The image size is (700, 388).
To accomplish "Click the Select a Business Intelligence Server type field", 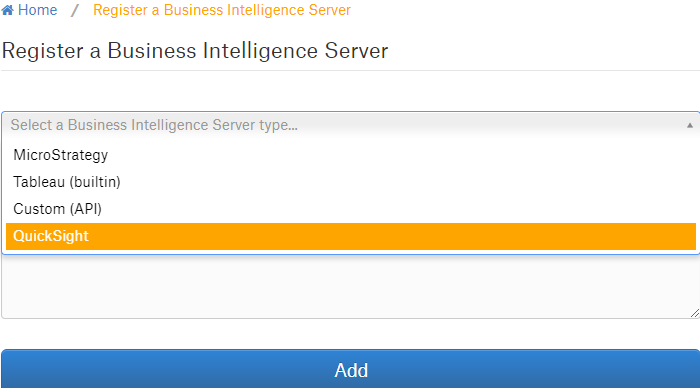I will point(350,125).
